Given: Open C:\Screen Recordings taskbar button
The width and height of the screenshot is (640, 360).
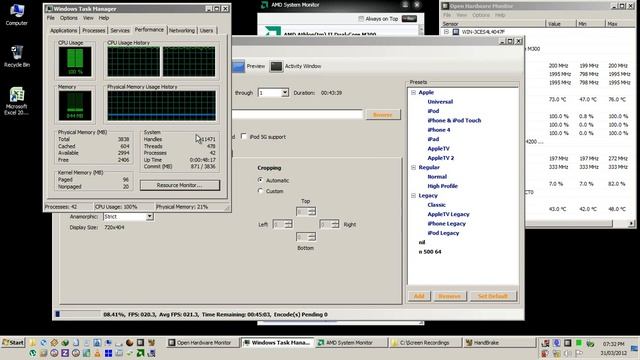Looking at the screenshot, I should click(424, 343).
